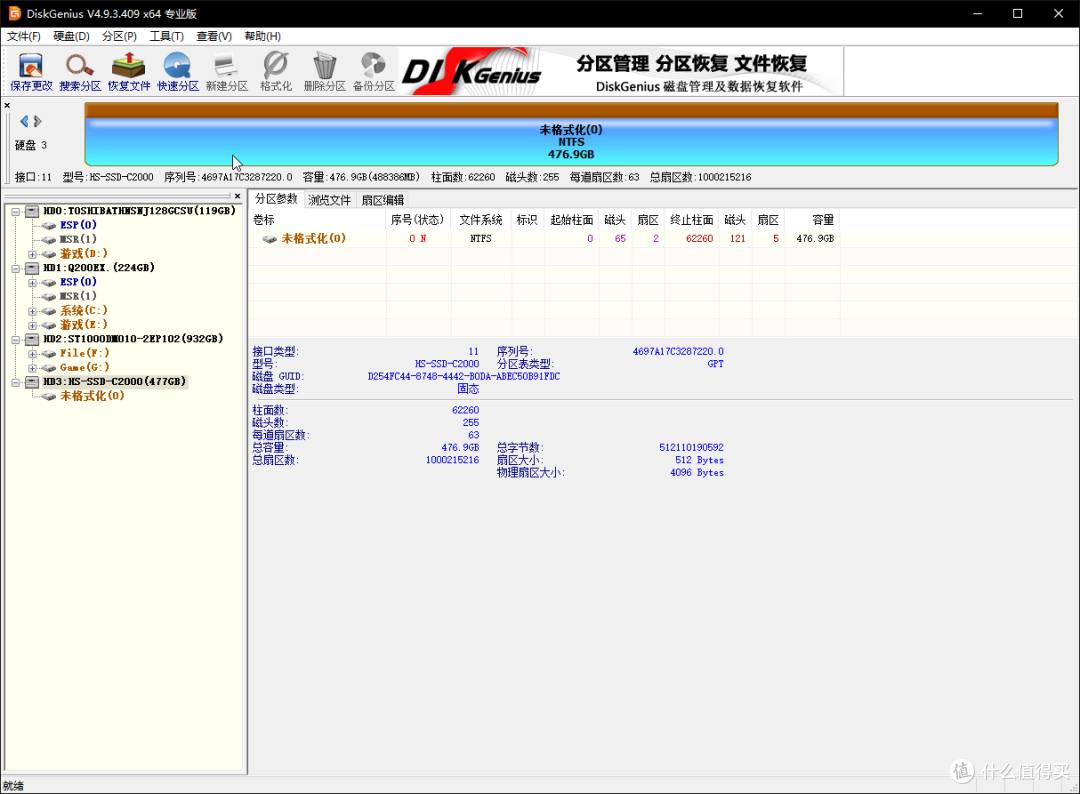Collapse the HD0 TOSHIBA disk node

tap(15, 211)
